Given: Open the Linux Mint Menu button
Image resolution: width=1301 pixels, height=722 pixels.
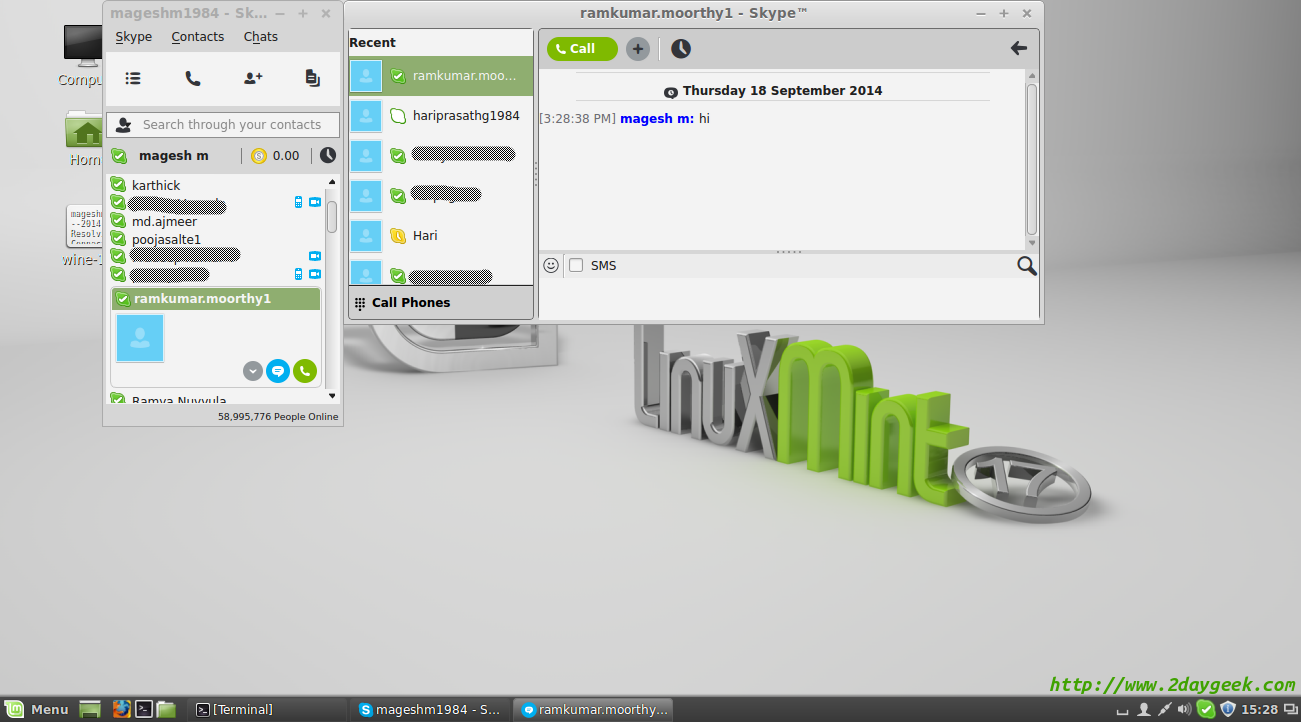Looking at the screenshot, I should 38,710.
